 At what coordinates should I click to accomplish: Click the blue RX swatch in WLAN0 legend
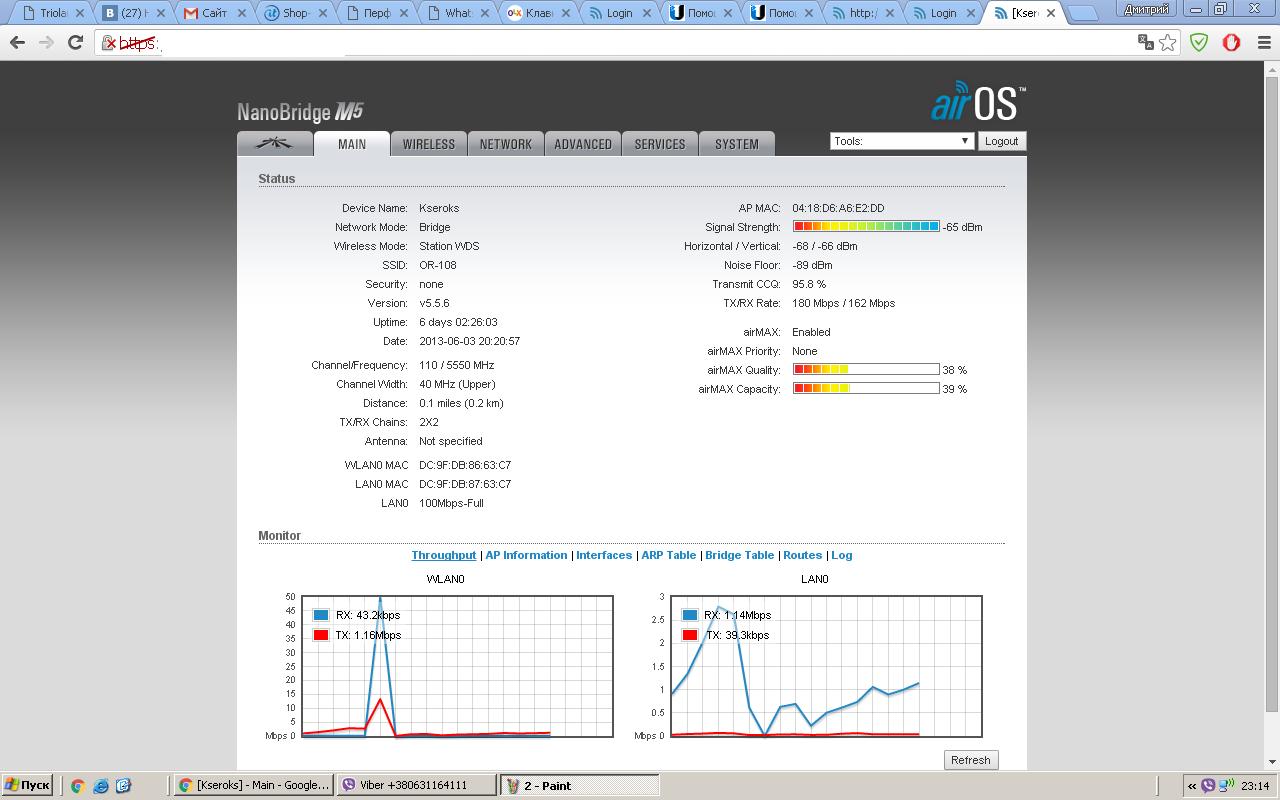click(321, 615)
